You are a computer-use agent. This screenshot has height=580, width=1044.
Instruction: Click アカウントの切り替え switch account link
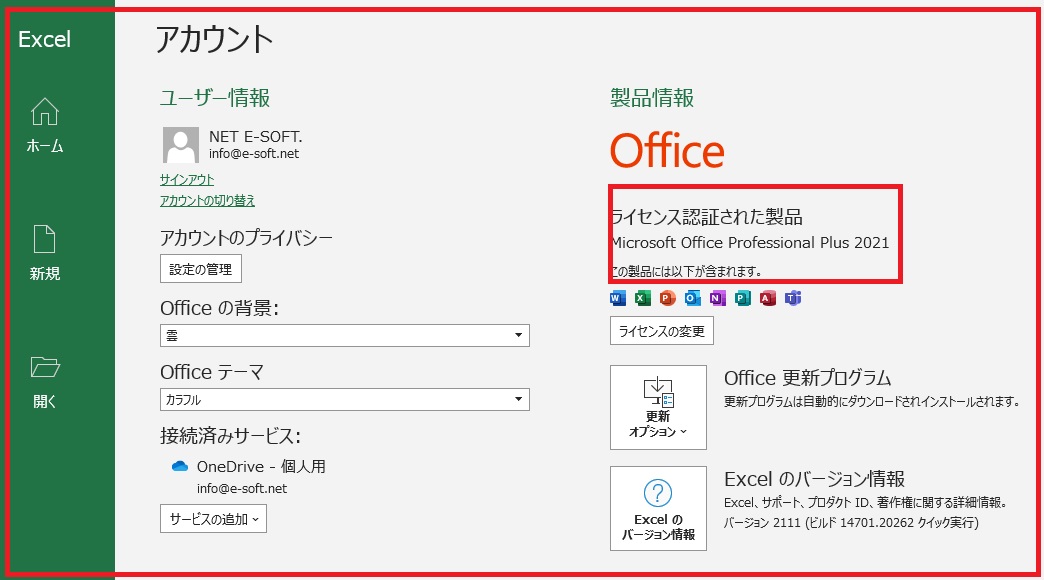(208, 200)
